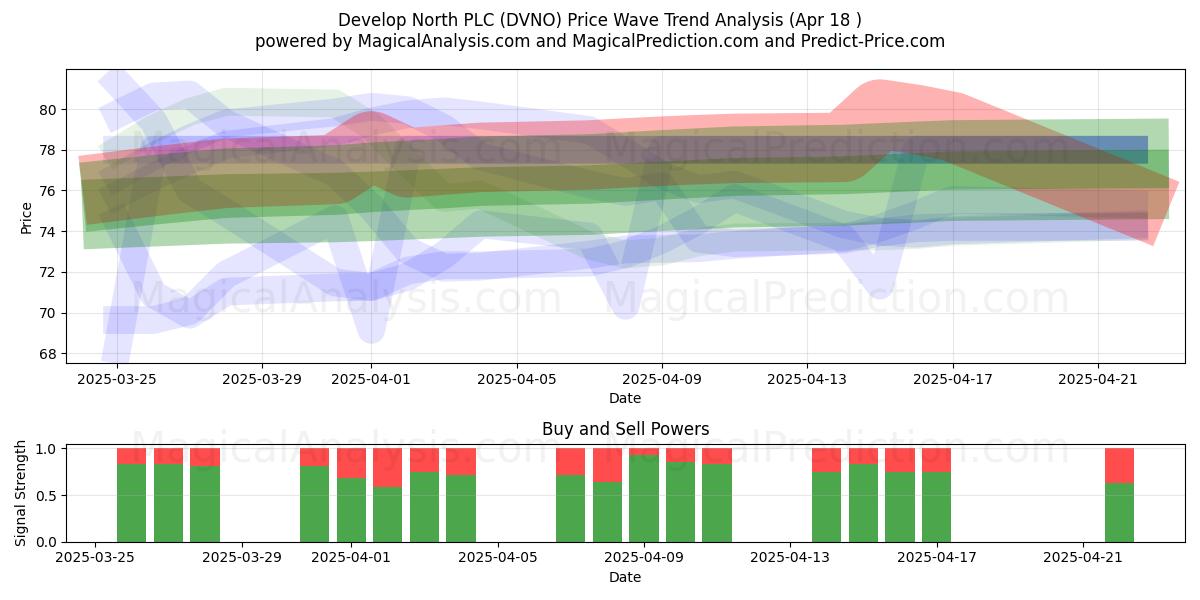The image size is (1200, 600).
Task: Click the green buy bar for 2025-04-14
Action: point(827,507)
